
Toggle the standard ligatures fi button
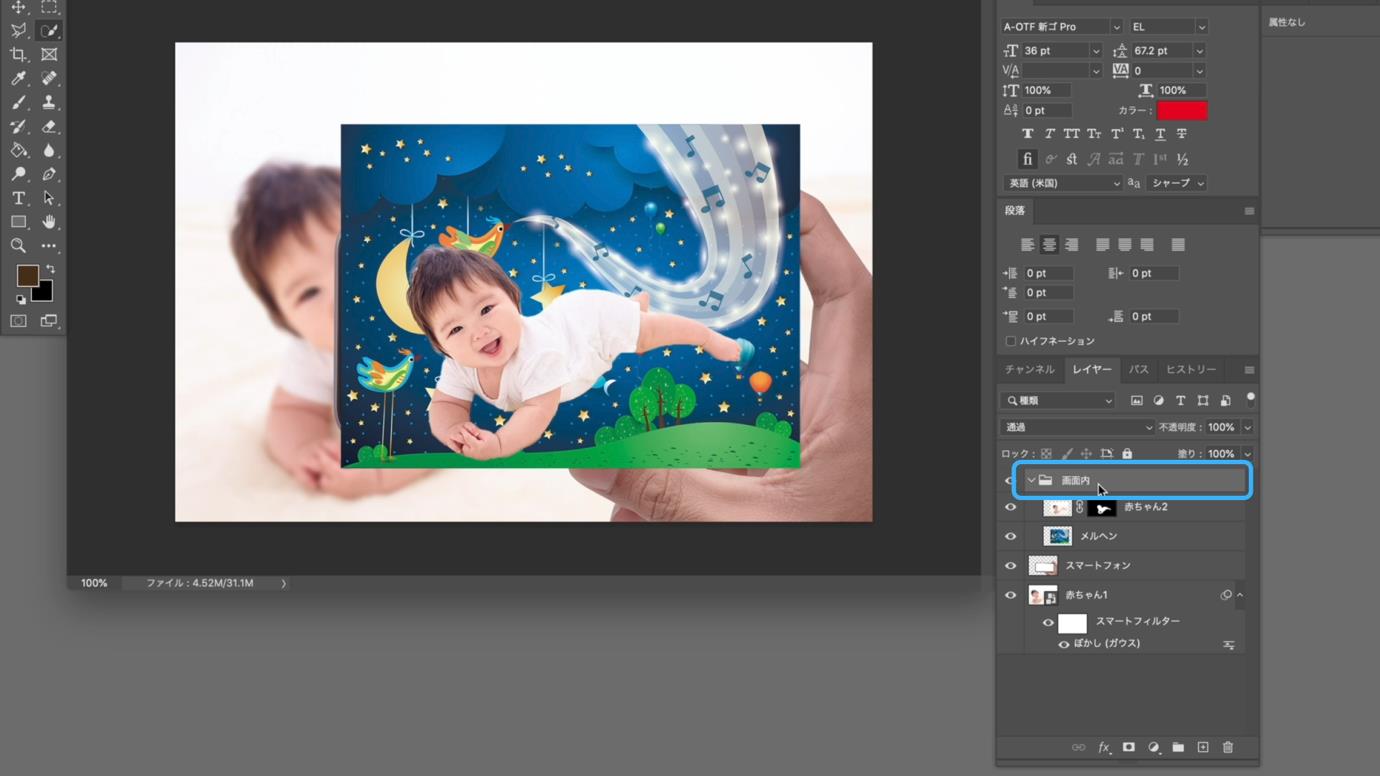click(x=1027, y=159)
